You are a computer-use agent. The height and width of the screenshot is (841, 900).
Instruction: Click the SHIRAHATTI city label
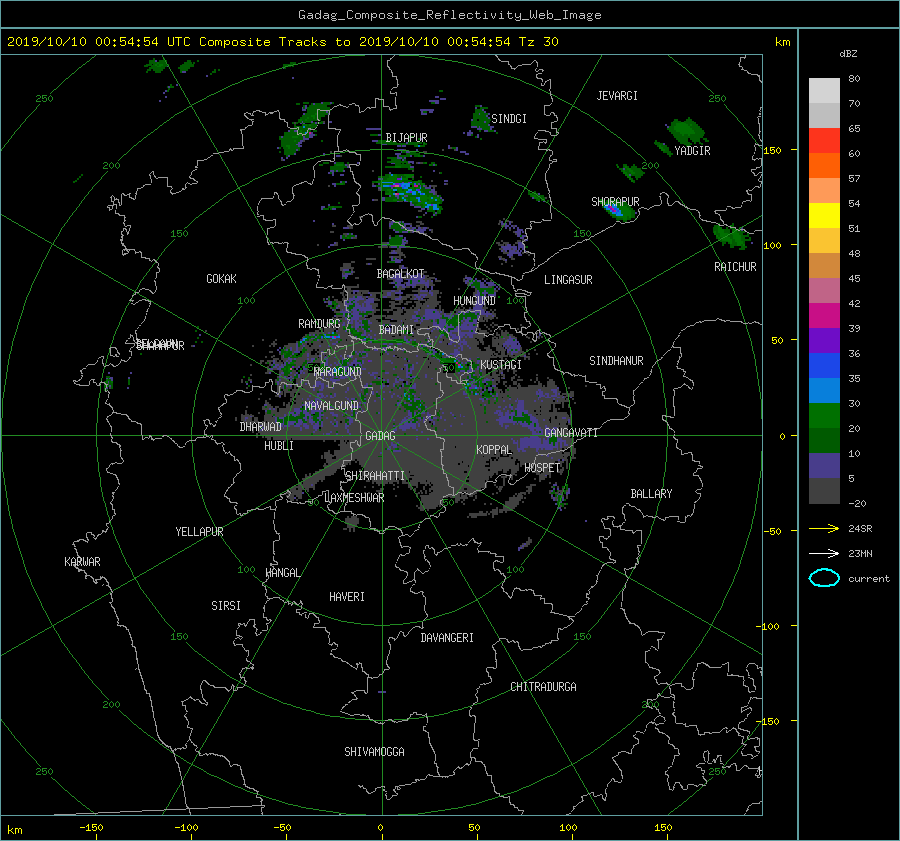(x=375, y=475)
